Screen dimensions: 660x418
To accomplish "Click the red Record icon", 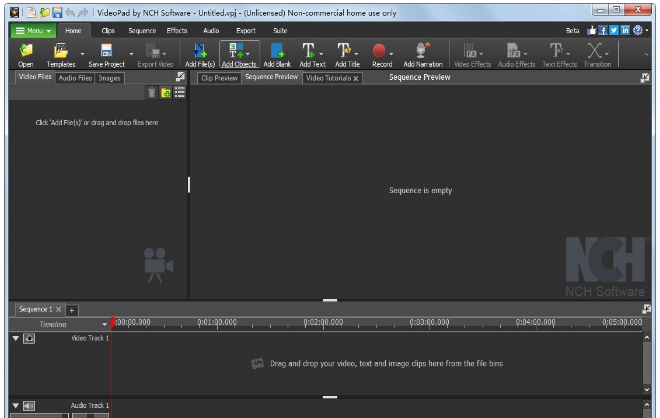I will 380,50.
